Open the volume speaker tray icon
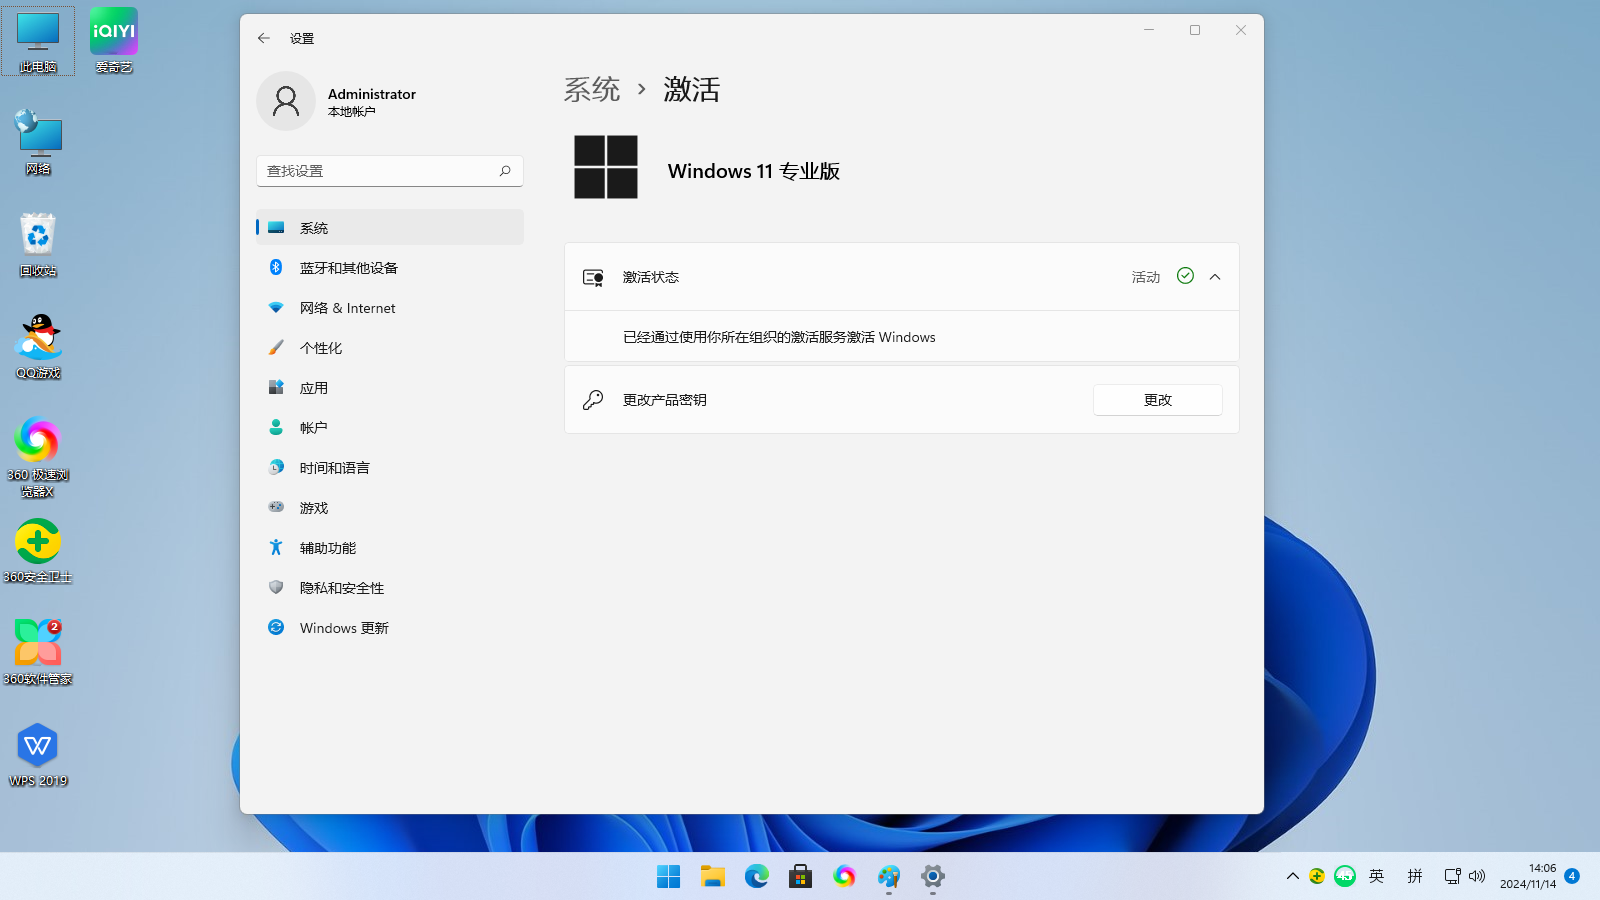Viewport: 1600px width, 900px height. pyautogui.click(x=1477, y=876)
